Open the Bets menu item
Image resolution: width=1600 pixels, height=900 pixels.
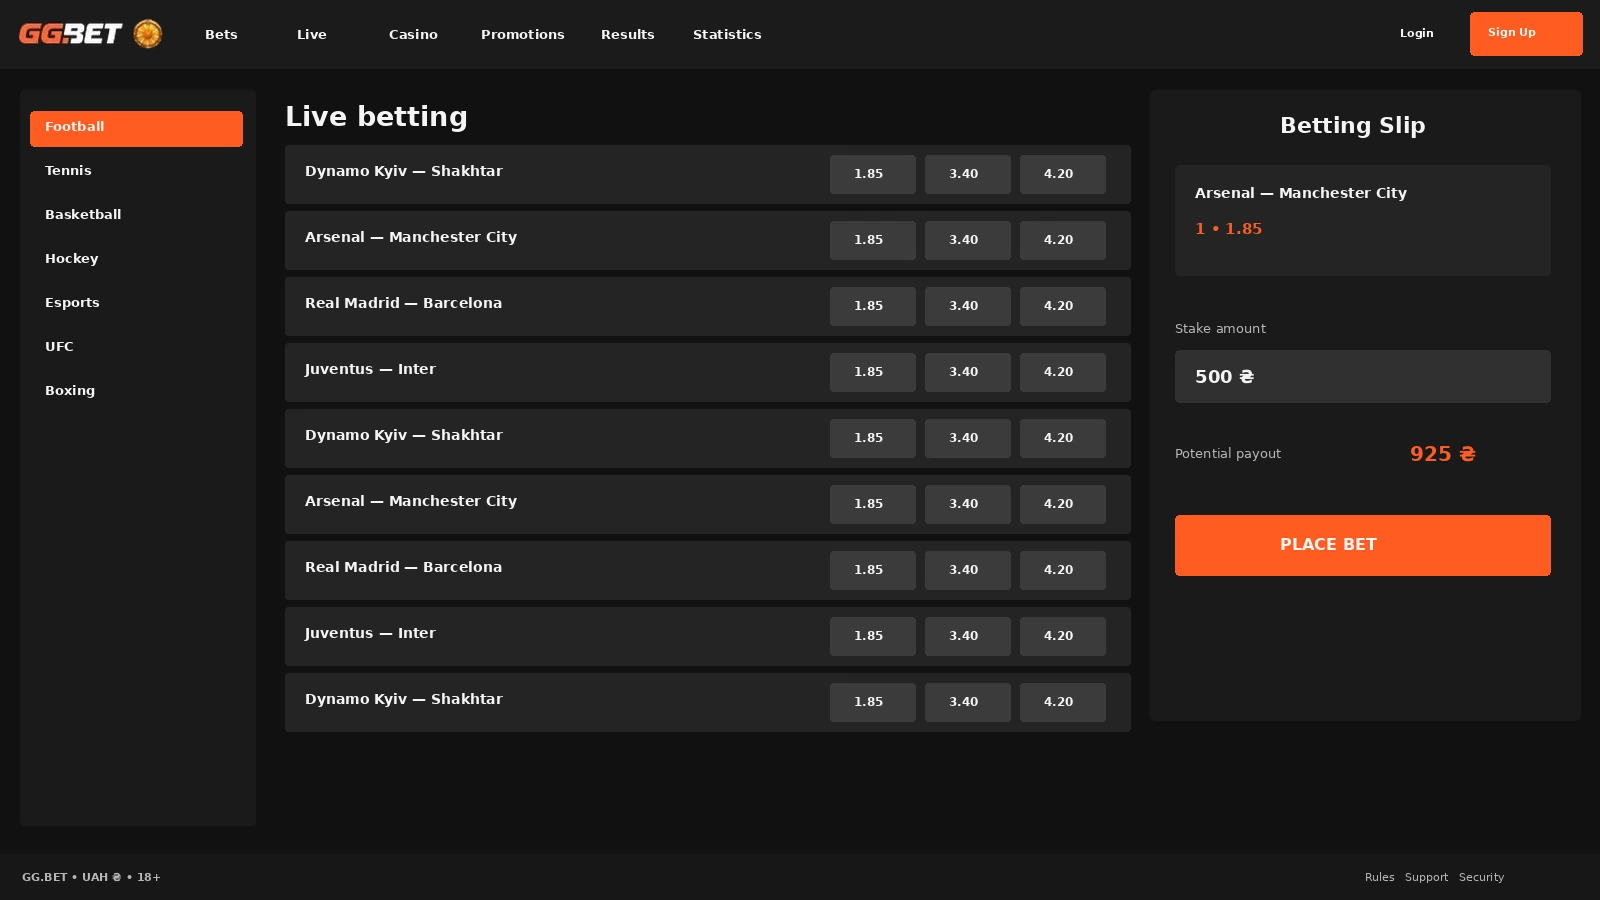click(221, 34)
